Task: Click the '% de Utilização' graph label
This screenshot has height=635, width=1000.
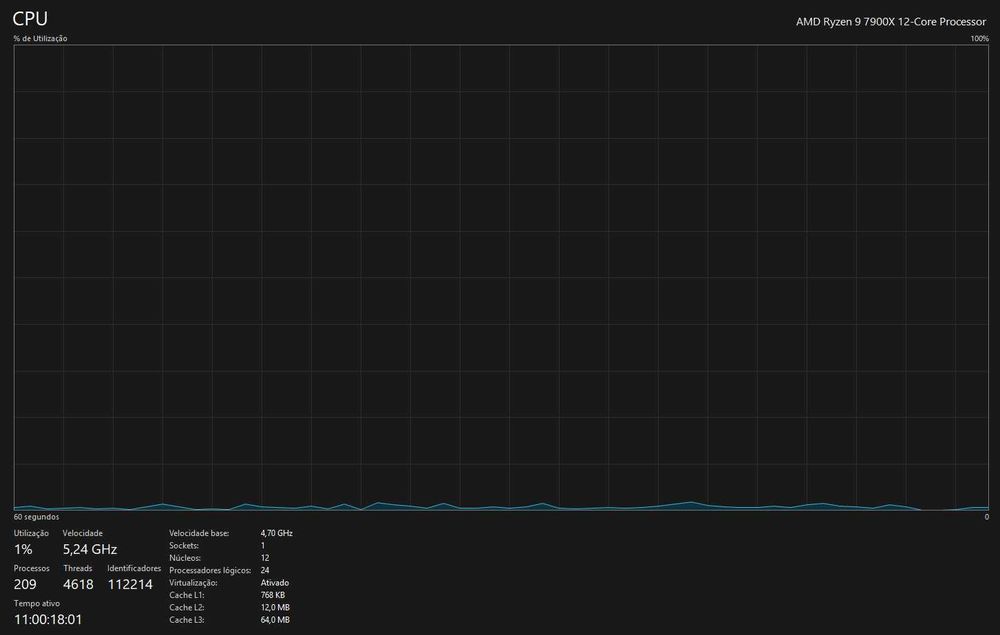Action: click(40, 38)
